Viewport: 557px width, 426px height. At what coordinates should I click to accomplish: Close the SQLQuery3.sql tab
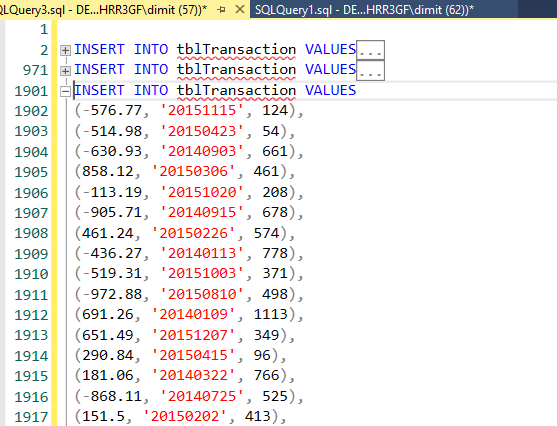(x=240, y=9)
